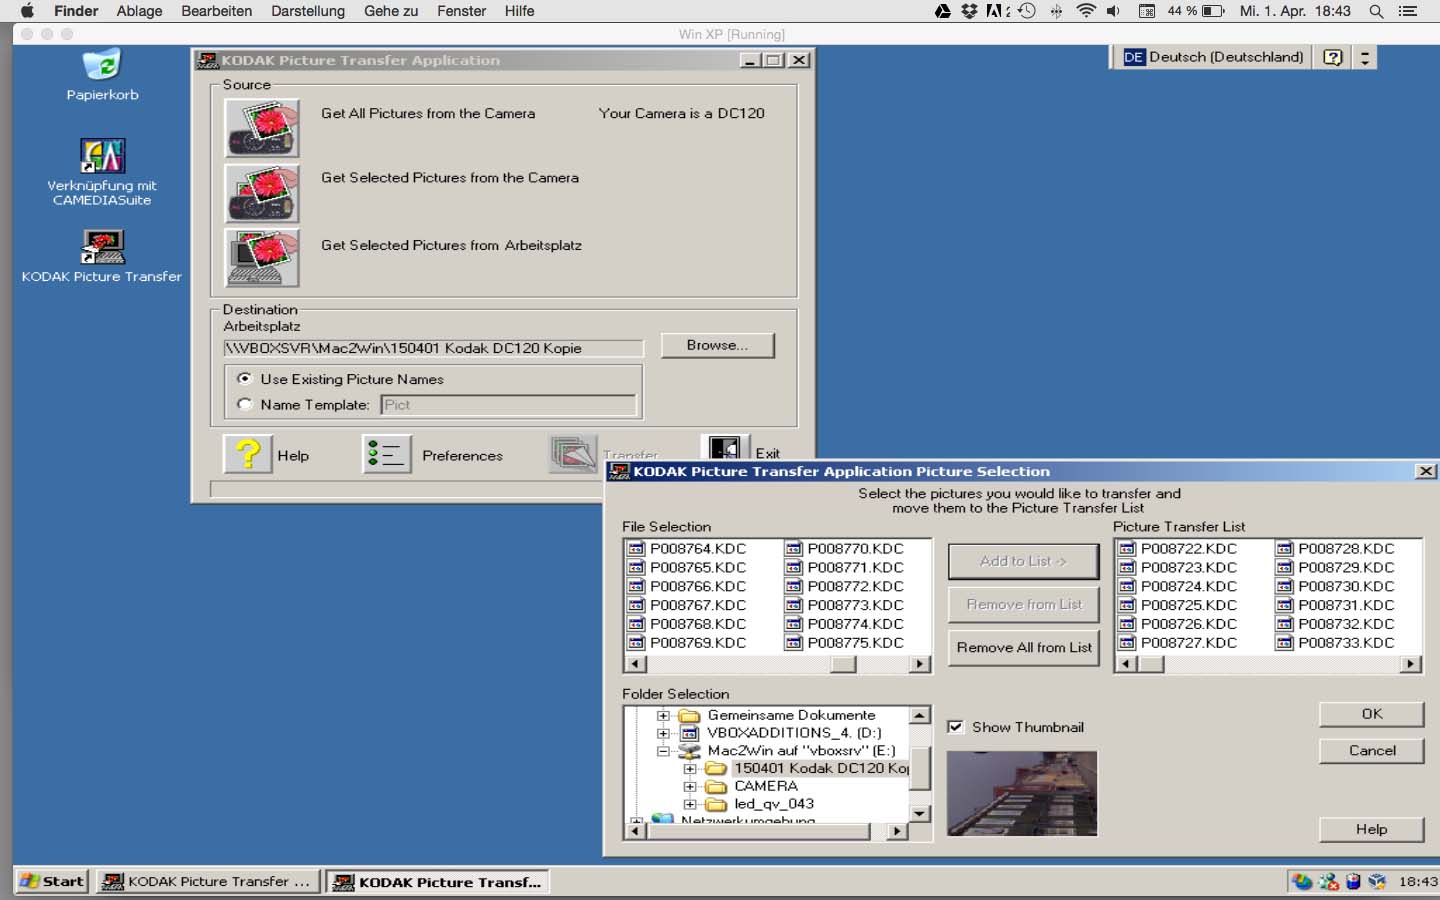Screen dimensions: 1440x900
Task: Select the KODAK Picture Transfer desktop icon
Action: [102, 247]
